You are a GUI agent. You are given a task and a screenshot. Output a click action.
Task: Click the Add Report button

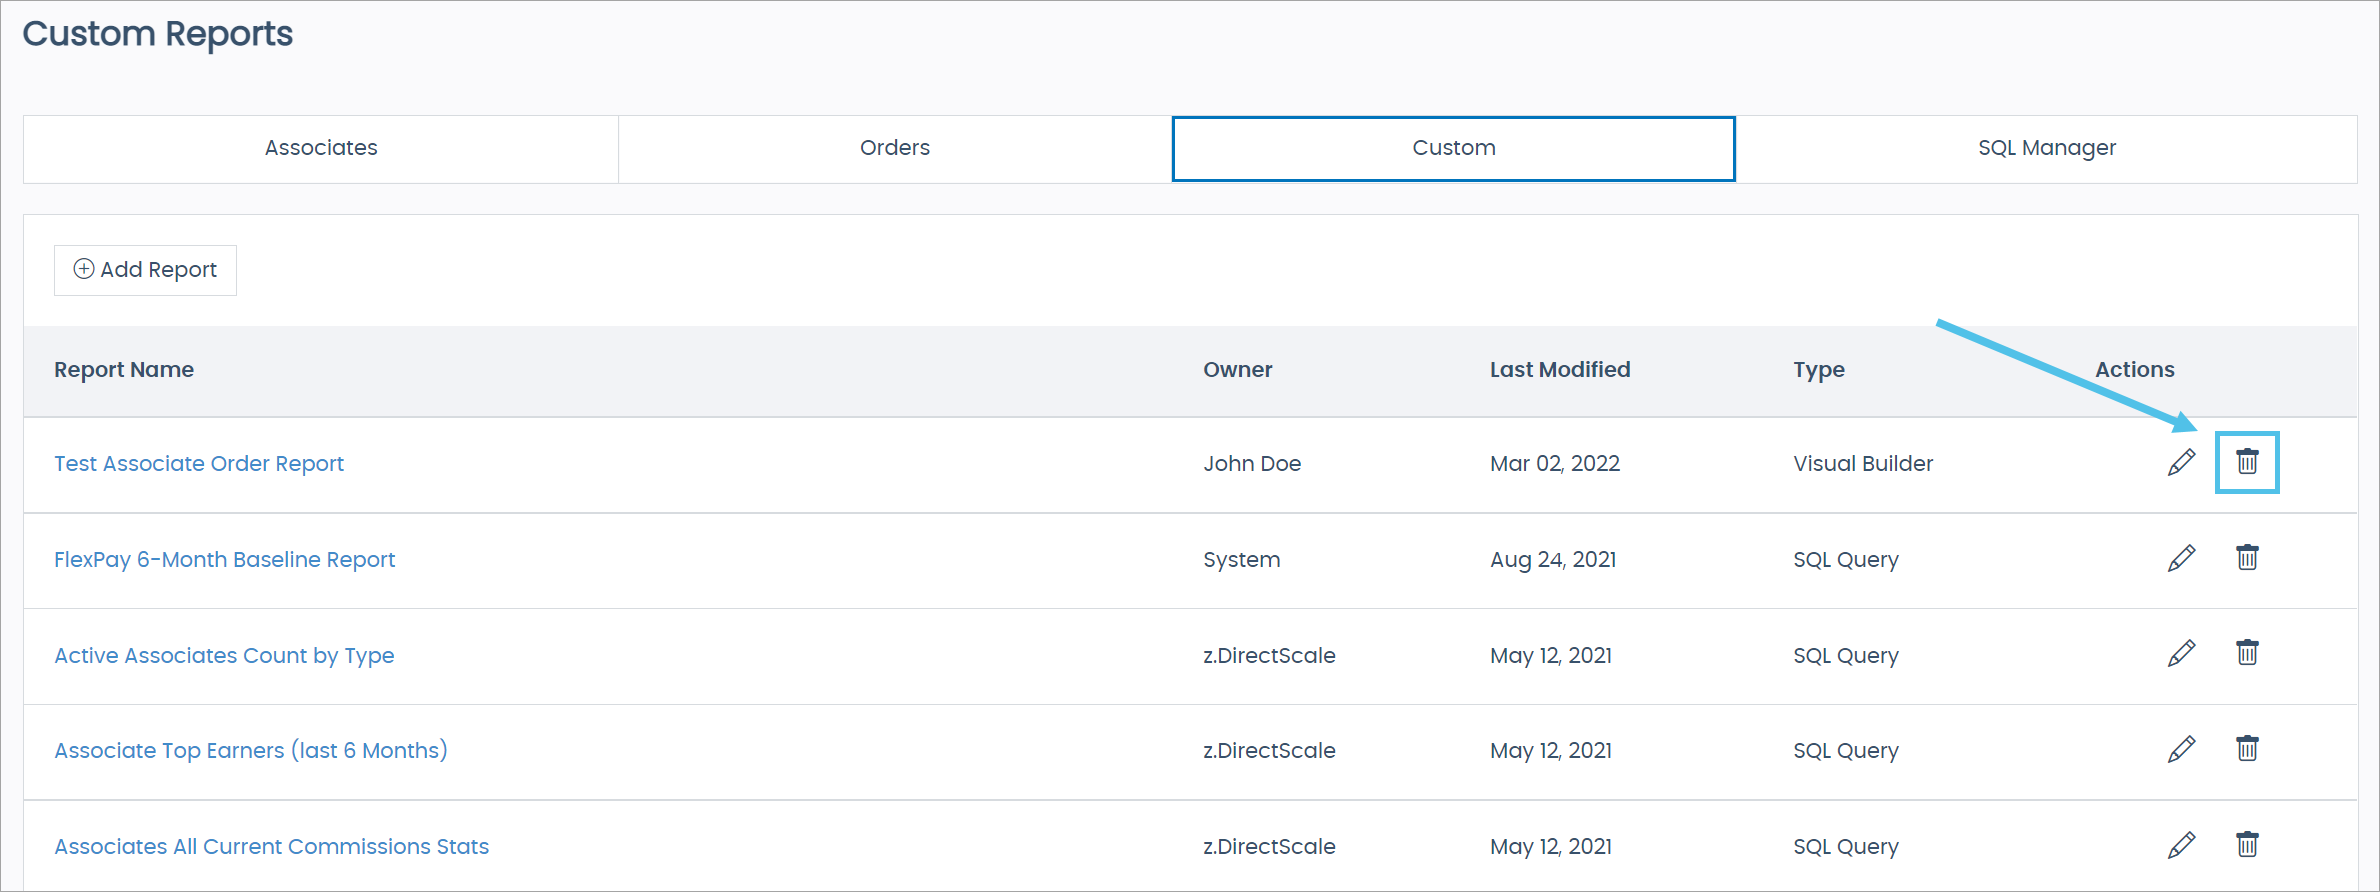click(145, 270)
